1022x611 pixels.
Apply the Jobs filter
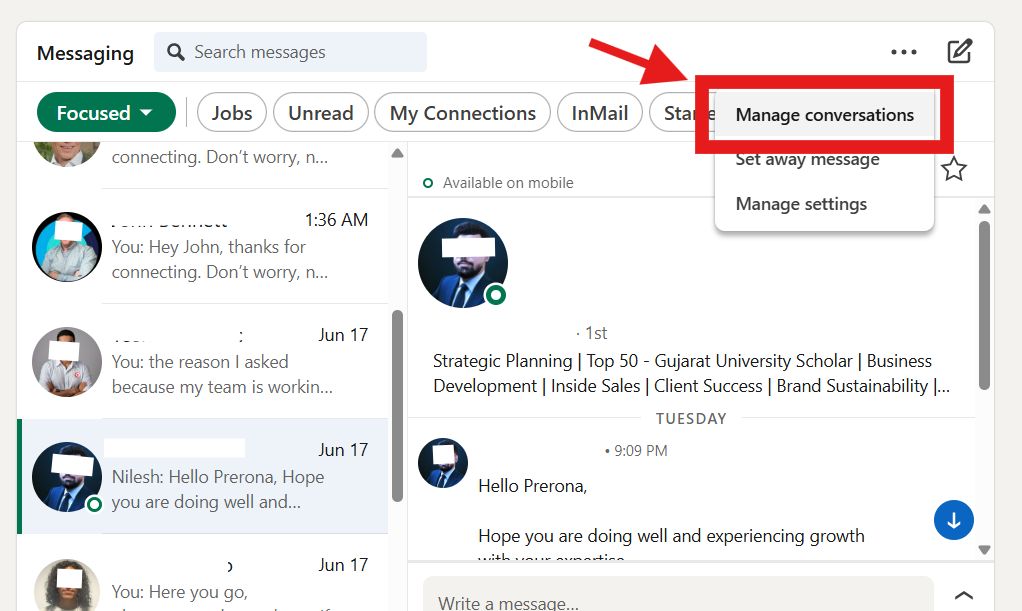click(231, 112)
